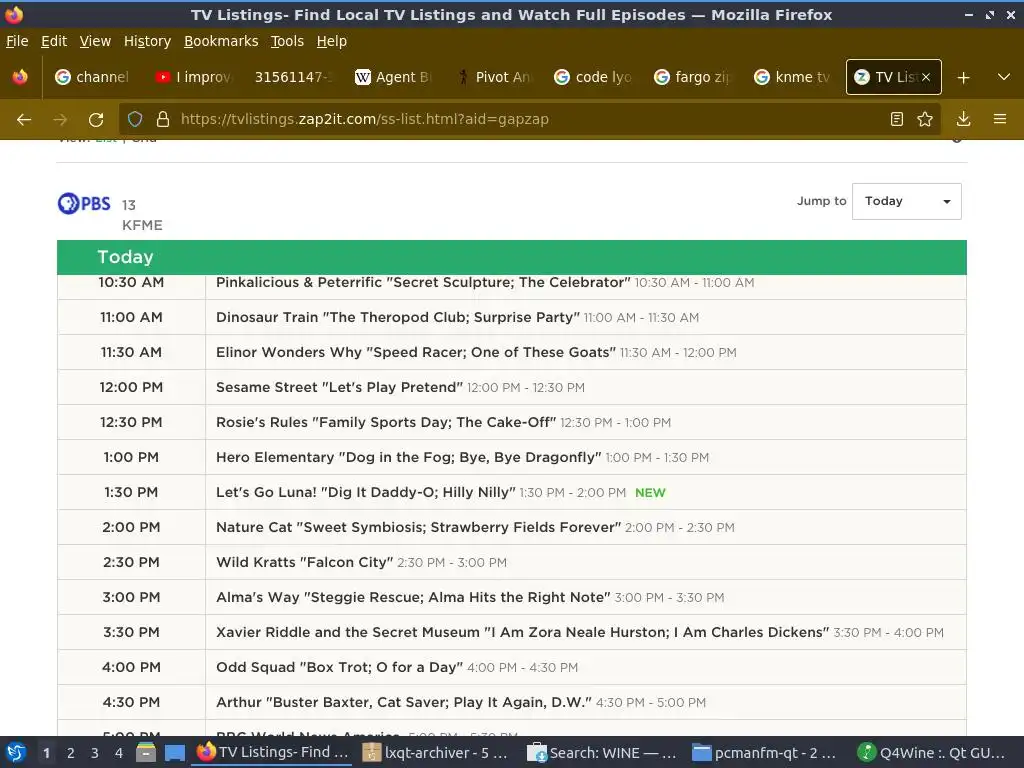Image resolution: width=1024 pixels, height=768 pixels.
Task: Click the file manager taskbar launcher icon
Action: point(146,753)
